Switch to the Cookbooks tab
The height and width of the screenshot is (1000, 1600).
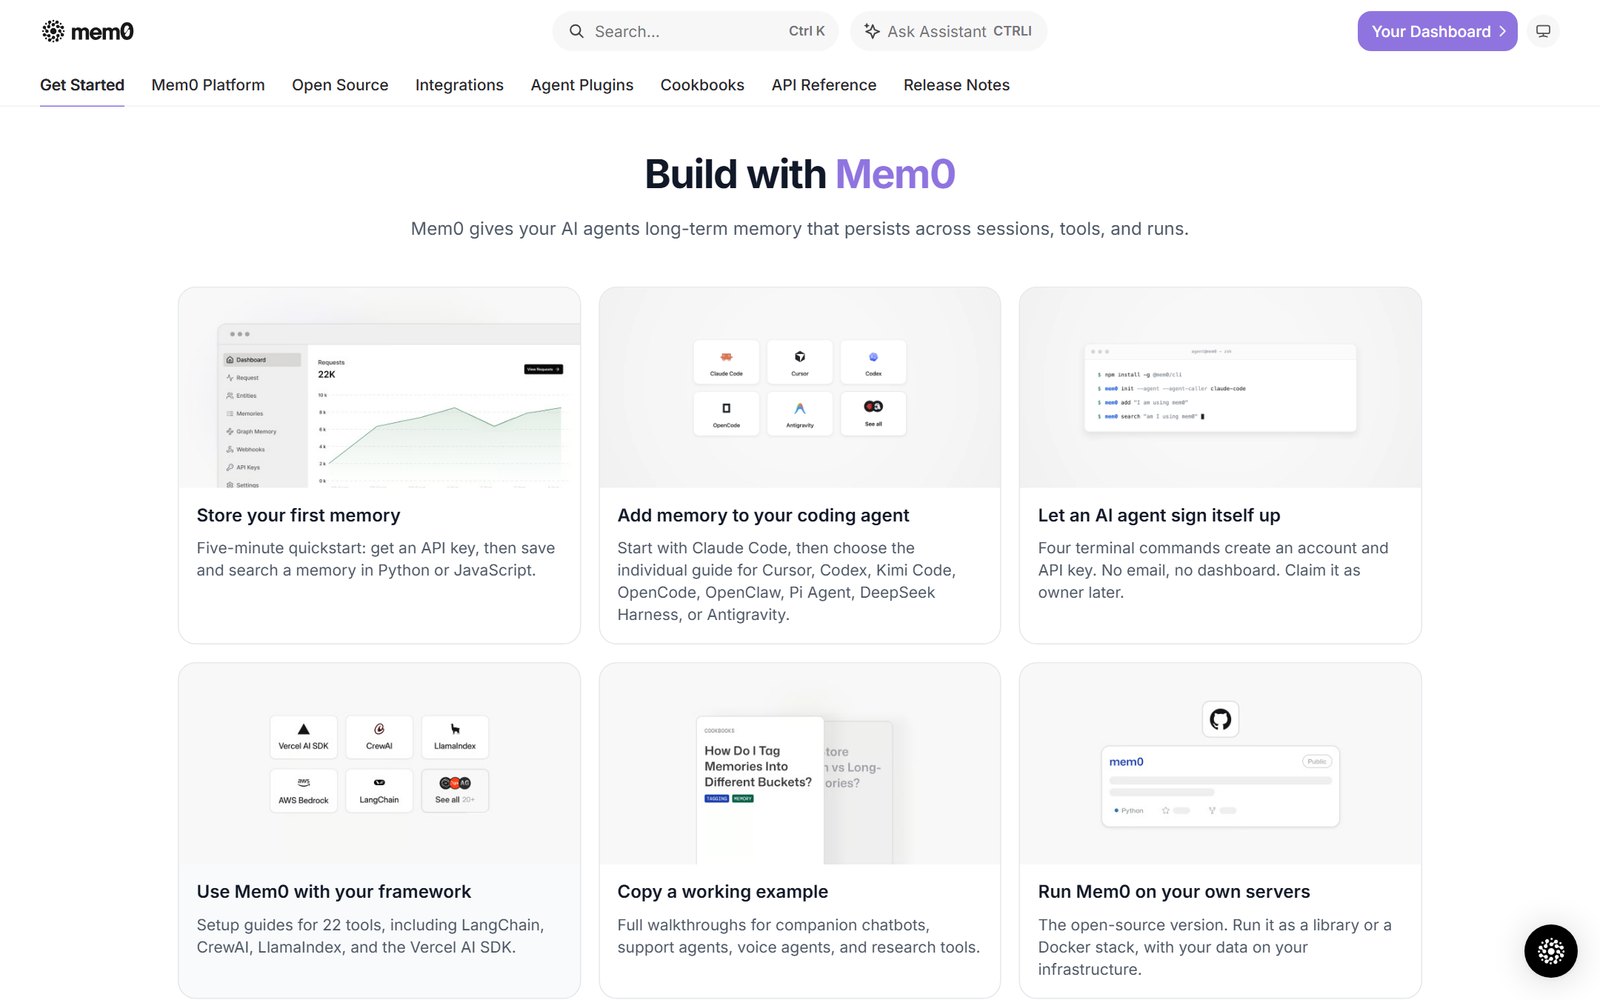pyautogui.click(x=702, y=85)
